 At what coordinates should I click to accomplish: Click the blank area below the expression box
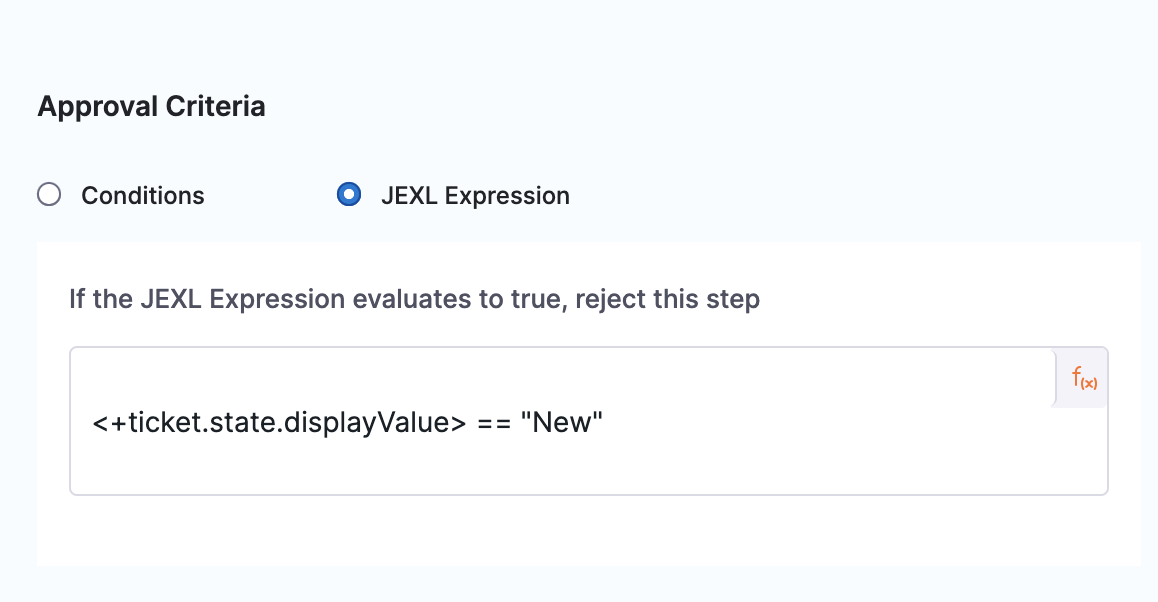click(x=588, y=530)
